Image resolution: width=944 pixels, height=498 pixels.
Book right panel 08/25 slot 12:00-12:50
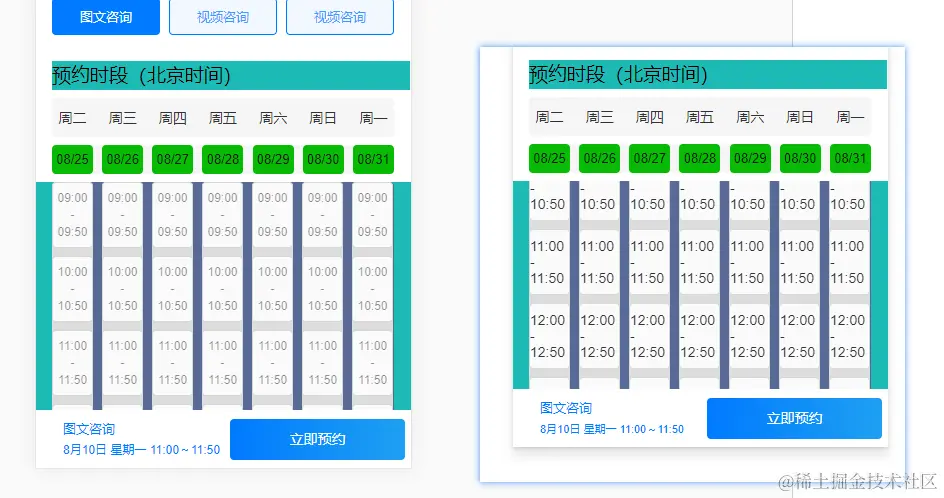click(549, 336)
